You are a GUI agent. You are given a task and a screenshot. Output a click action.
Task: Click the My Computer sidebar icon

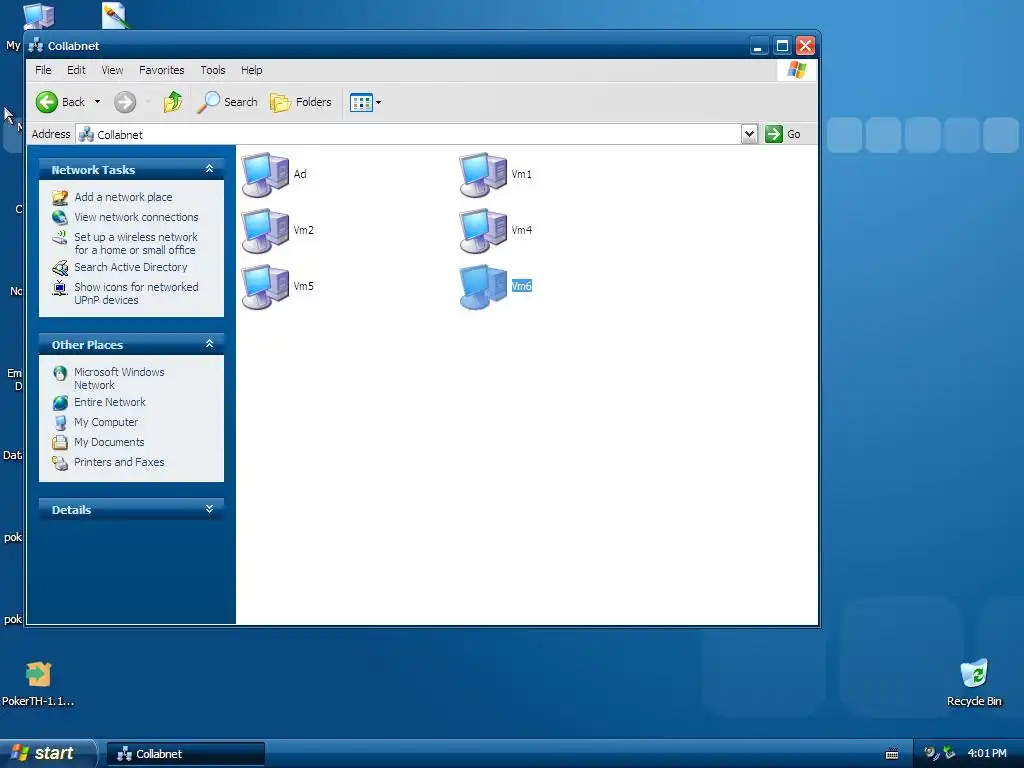point(60,423)
